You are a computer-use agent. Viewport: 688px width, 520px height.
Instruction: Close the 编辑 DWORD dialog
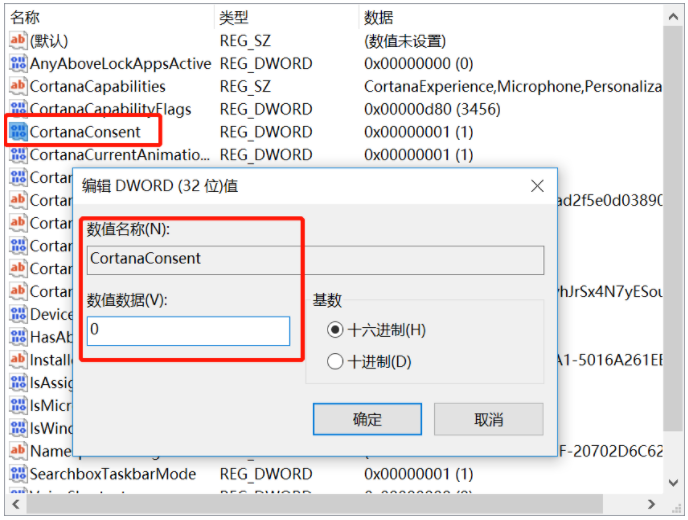click(x=537, y=186)
